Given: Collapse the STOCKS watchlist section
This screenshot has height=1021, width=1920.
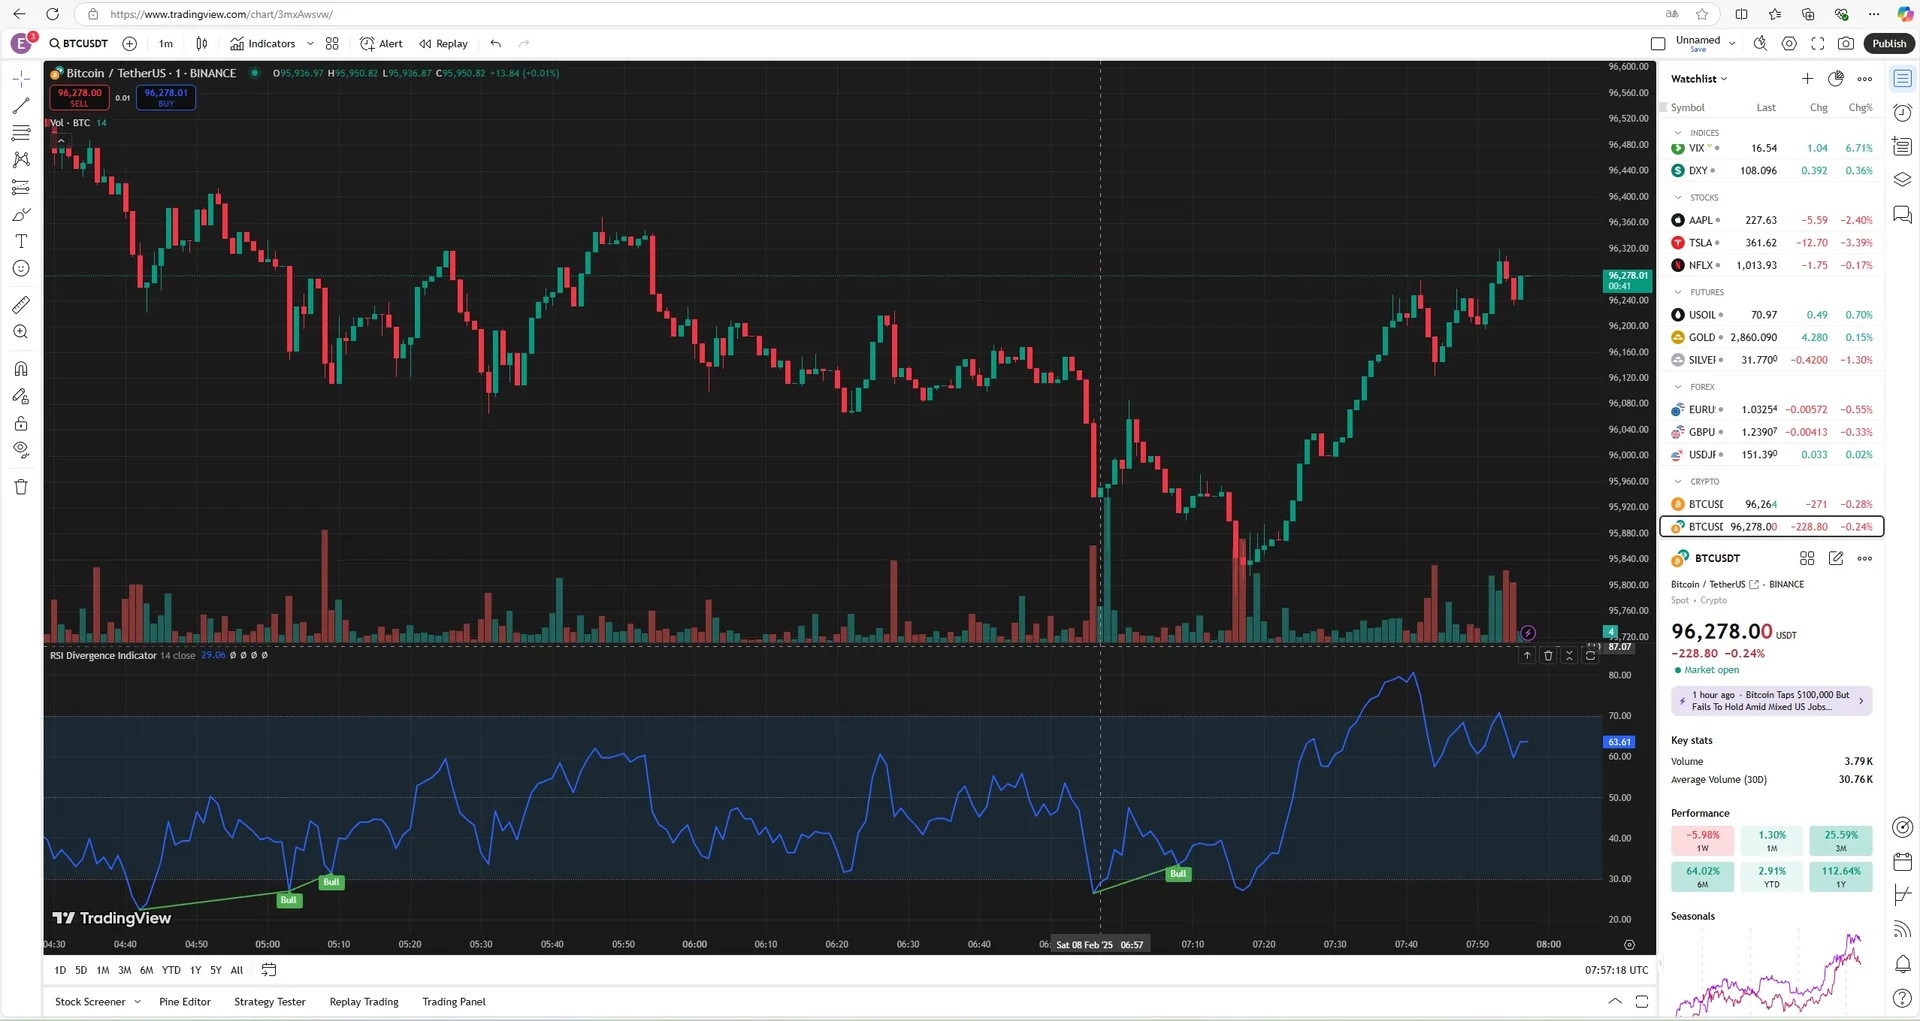Looking at the screenshot, I should [1678, 198].
